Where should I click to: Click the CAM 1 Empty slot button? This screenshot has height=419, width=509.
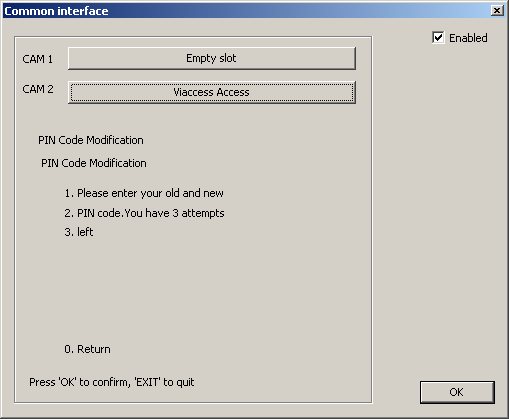pos(212,58)
